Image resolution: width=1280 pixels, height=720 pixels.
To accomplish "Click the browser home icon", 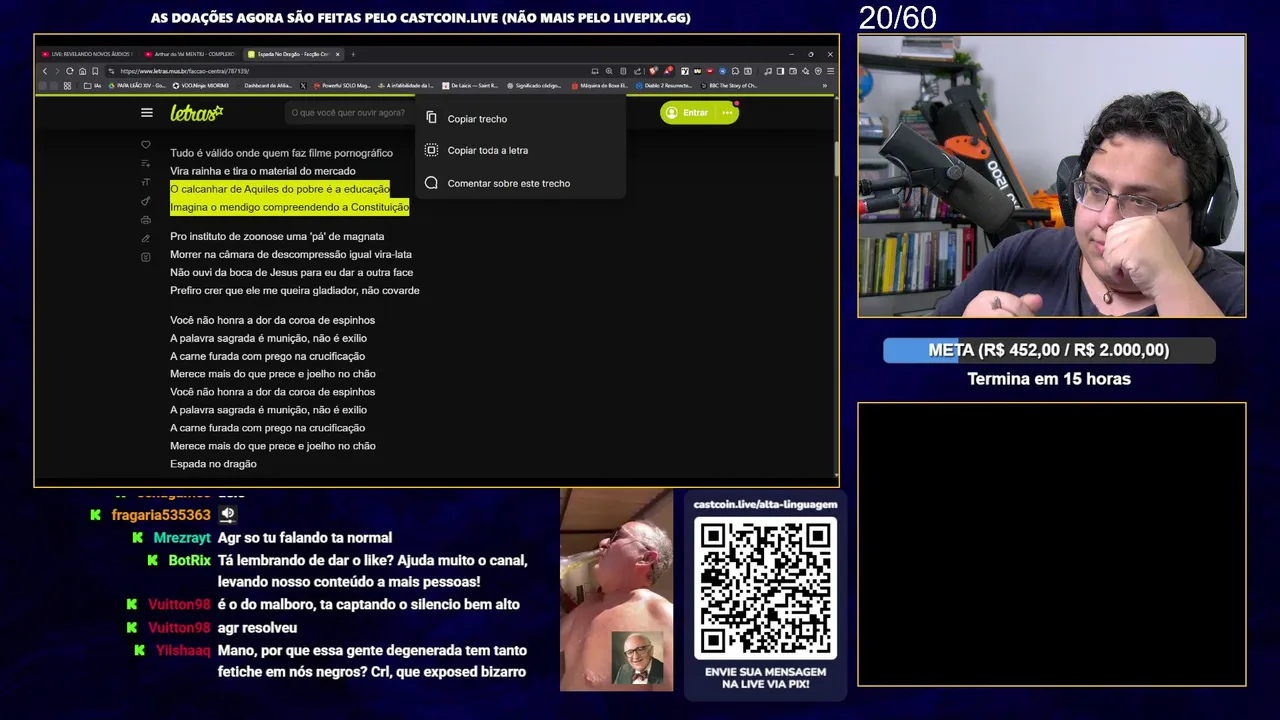I will (x=82, y=71).
